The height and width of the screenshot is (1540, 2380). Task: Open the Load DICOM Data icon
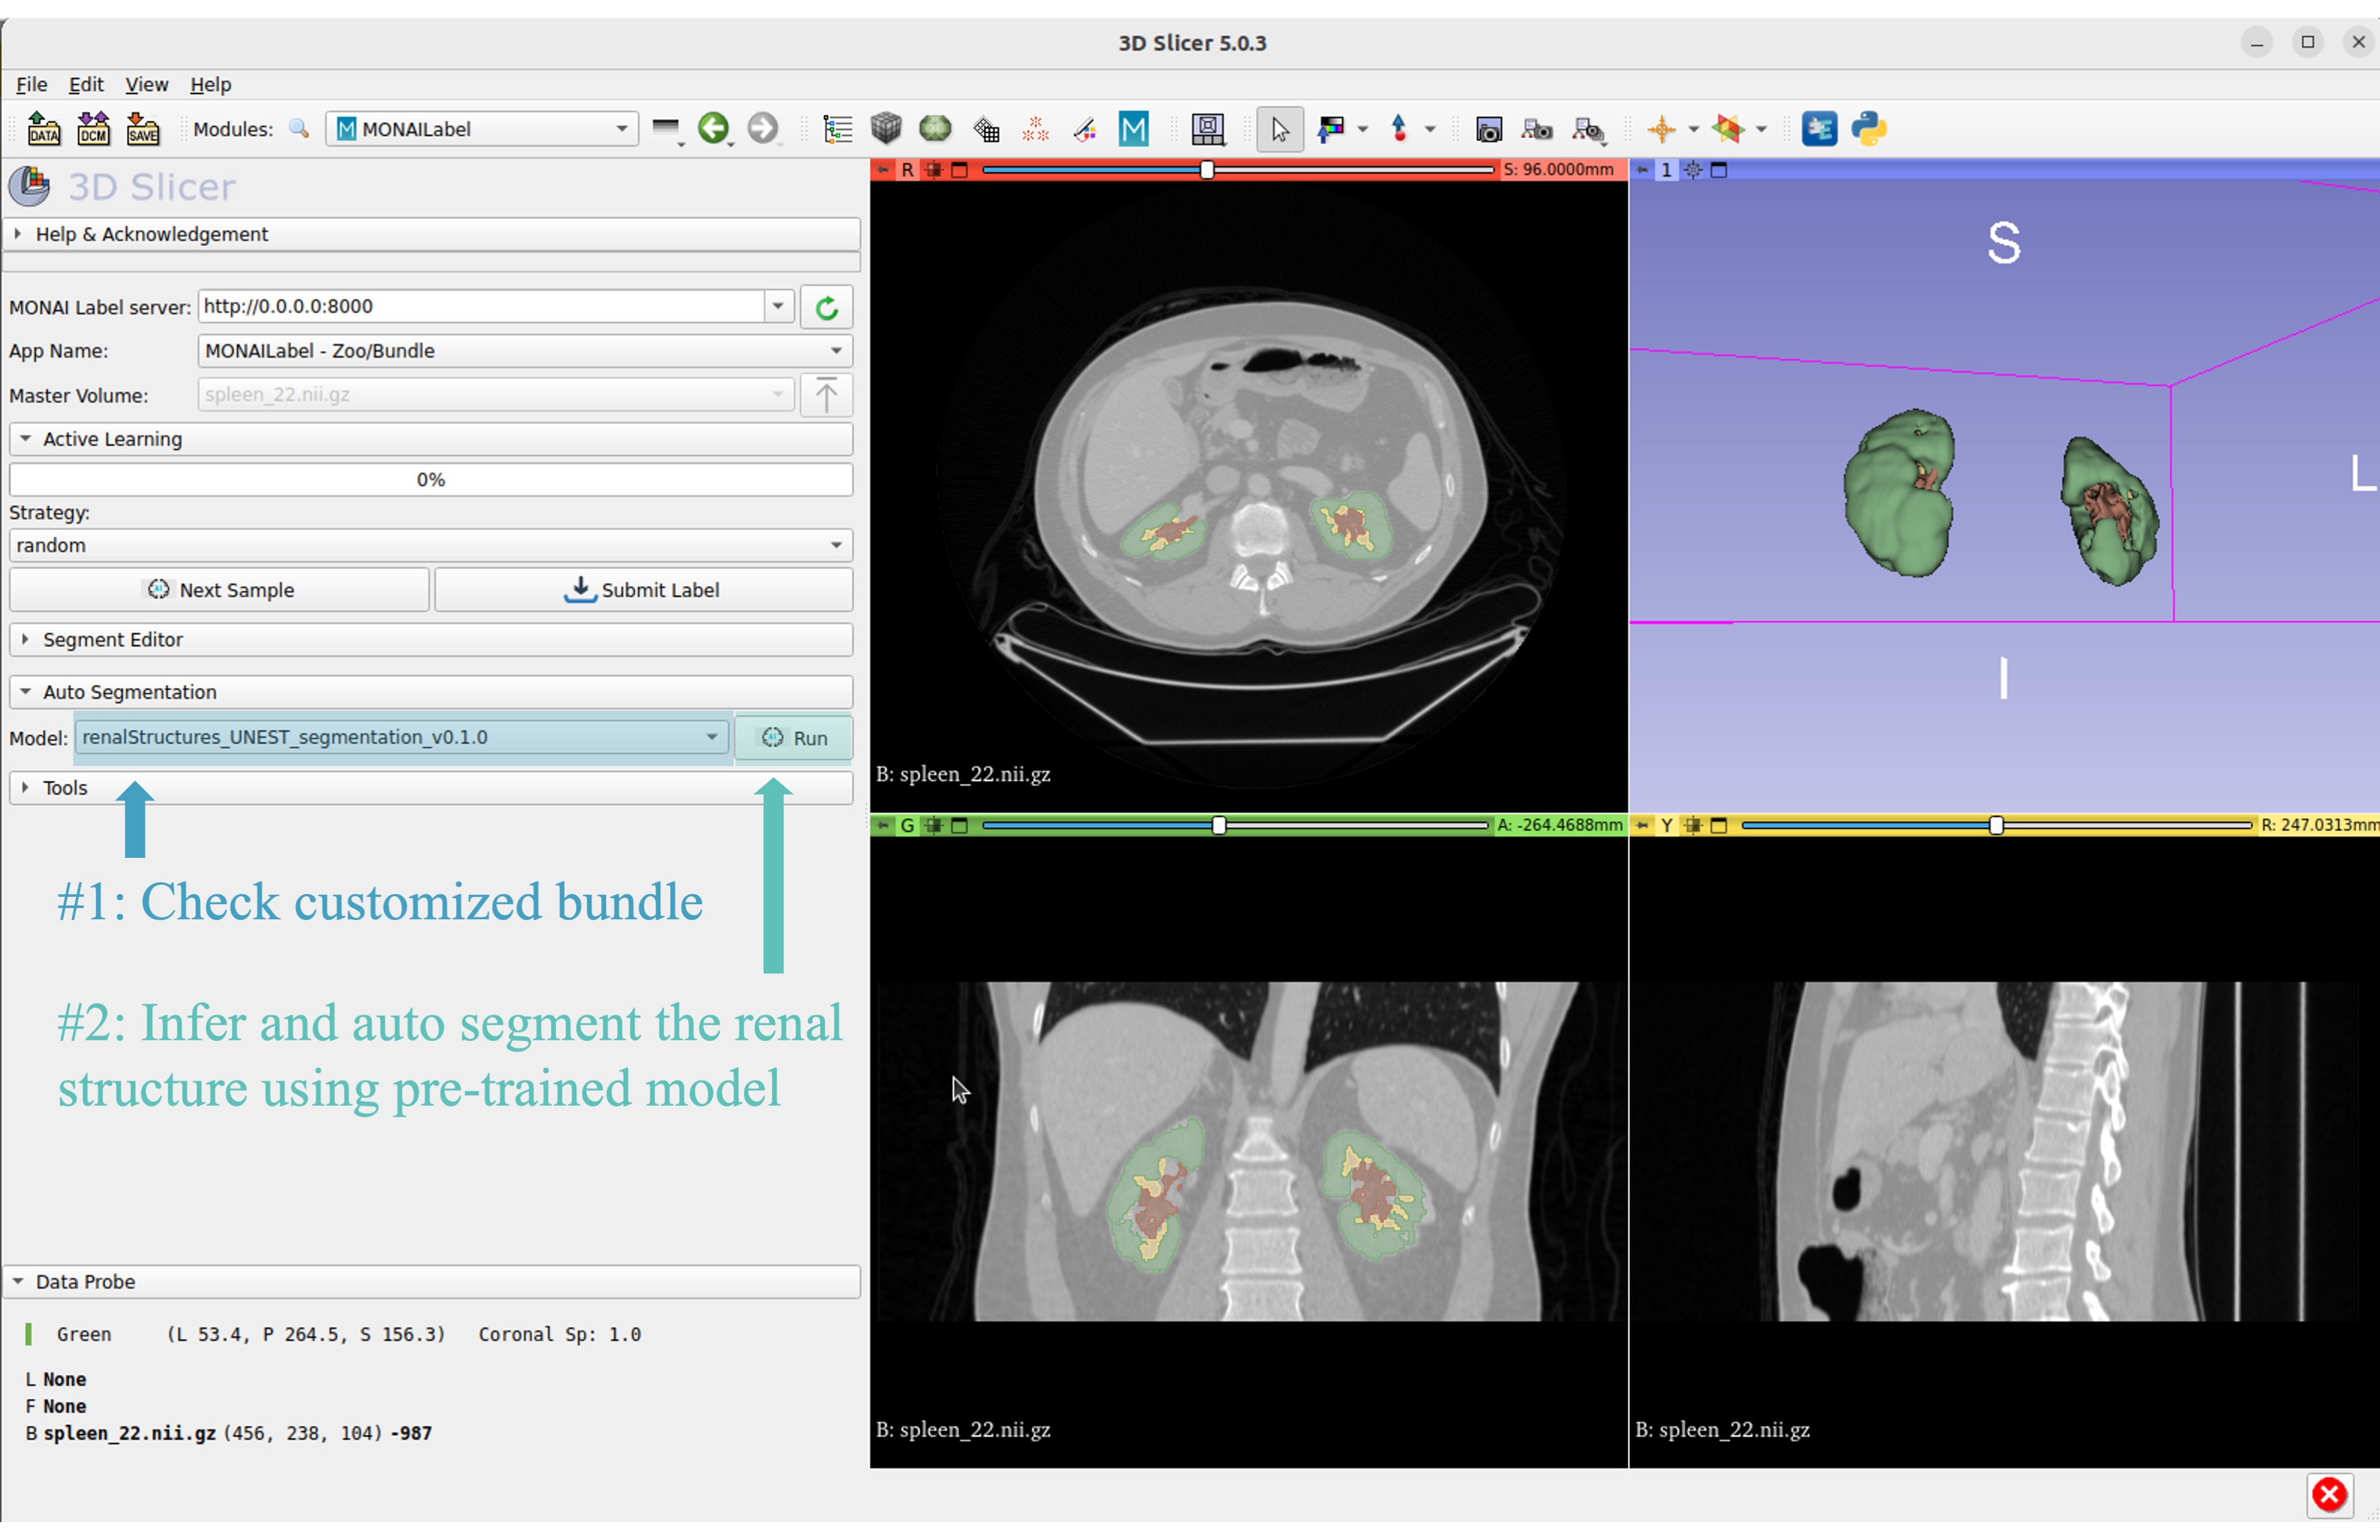pos(93,129)
